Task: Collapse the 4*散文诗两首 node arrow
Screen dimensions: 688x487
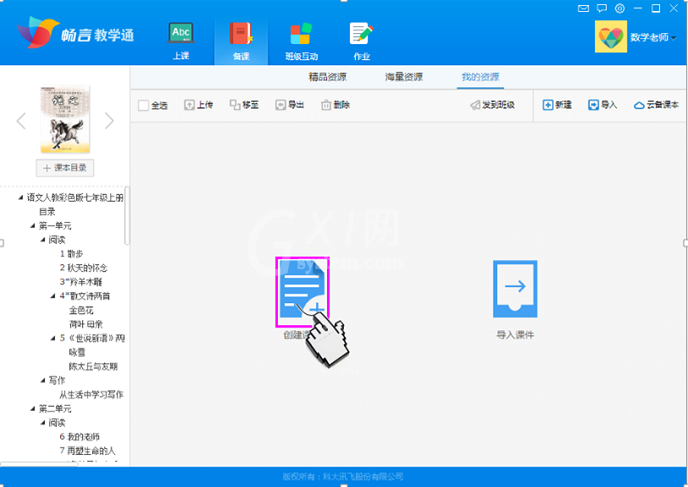Action: point(53,296)
